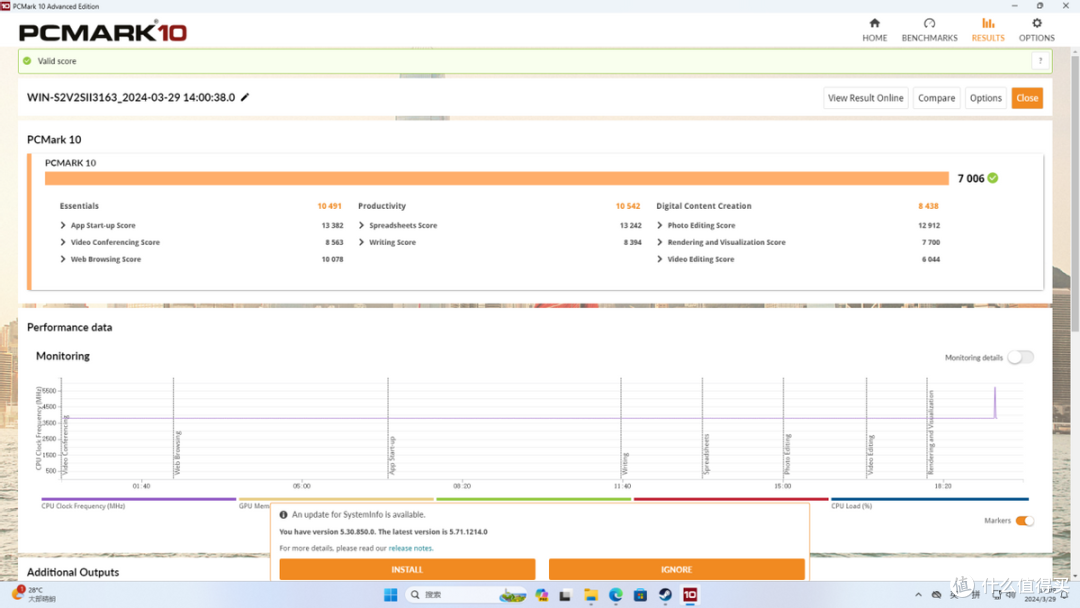1080x608 pixels.
Task: Click the Productivity score 10 542
Action: (627, 206)
